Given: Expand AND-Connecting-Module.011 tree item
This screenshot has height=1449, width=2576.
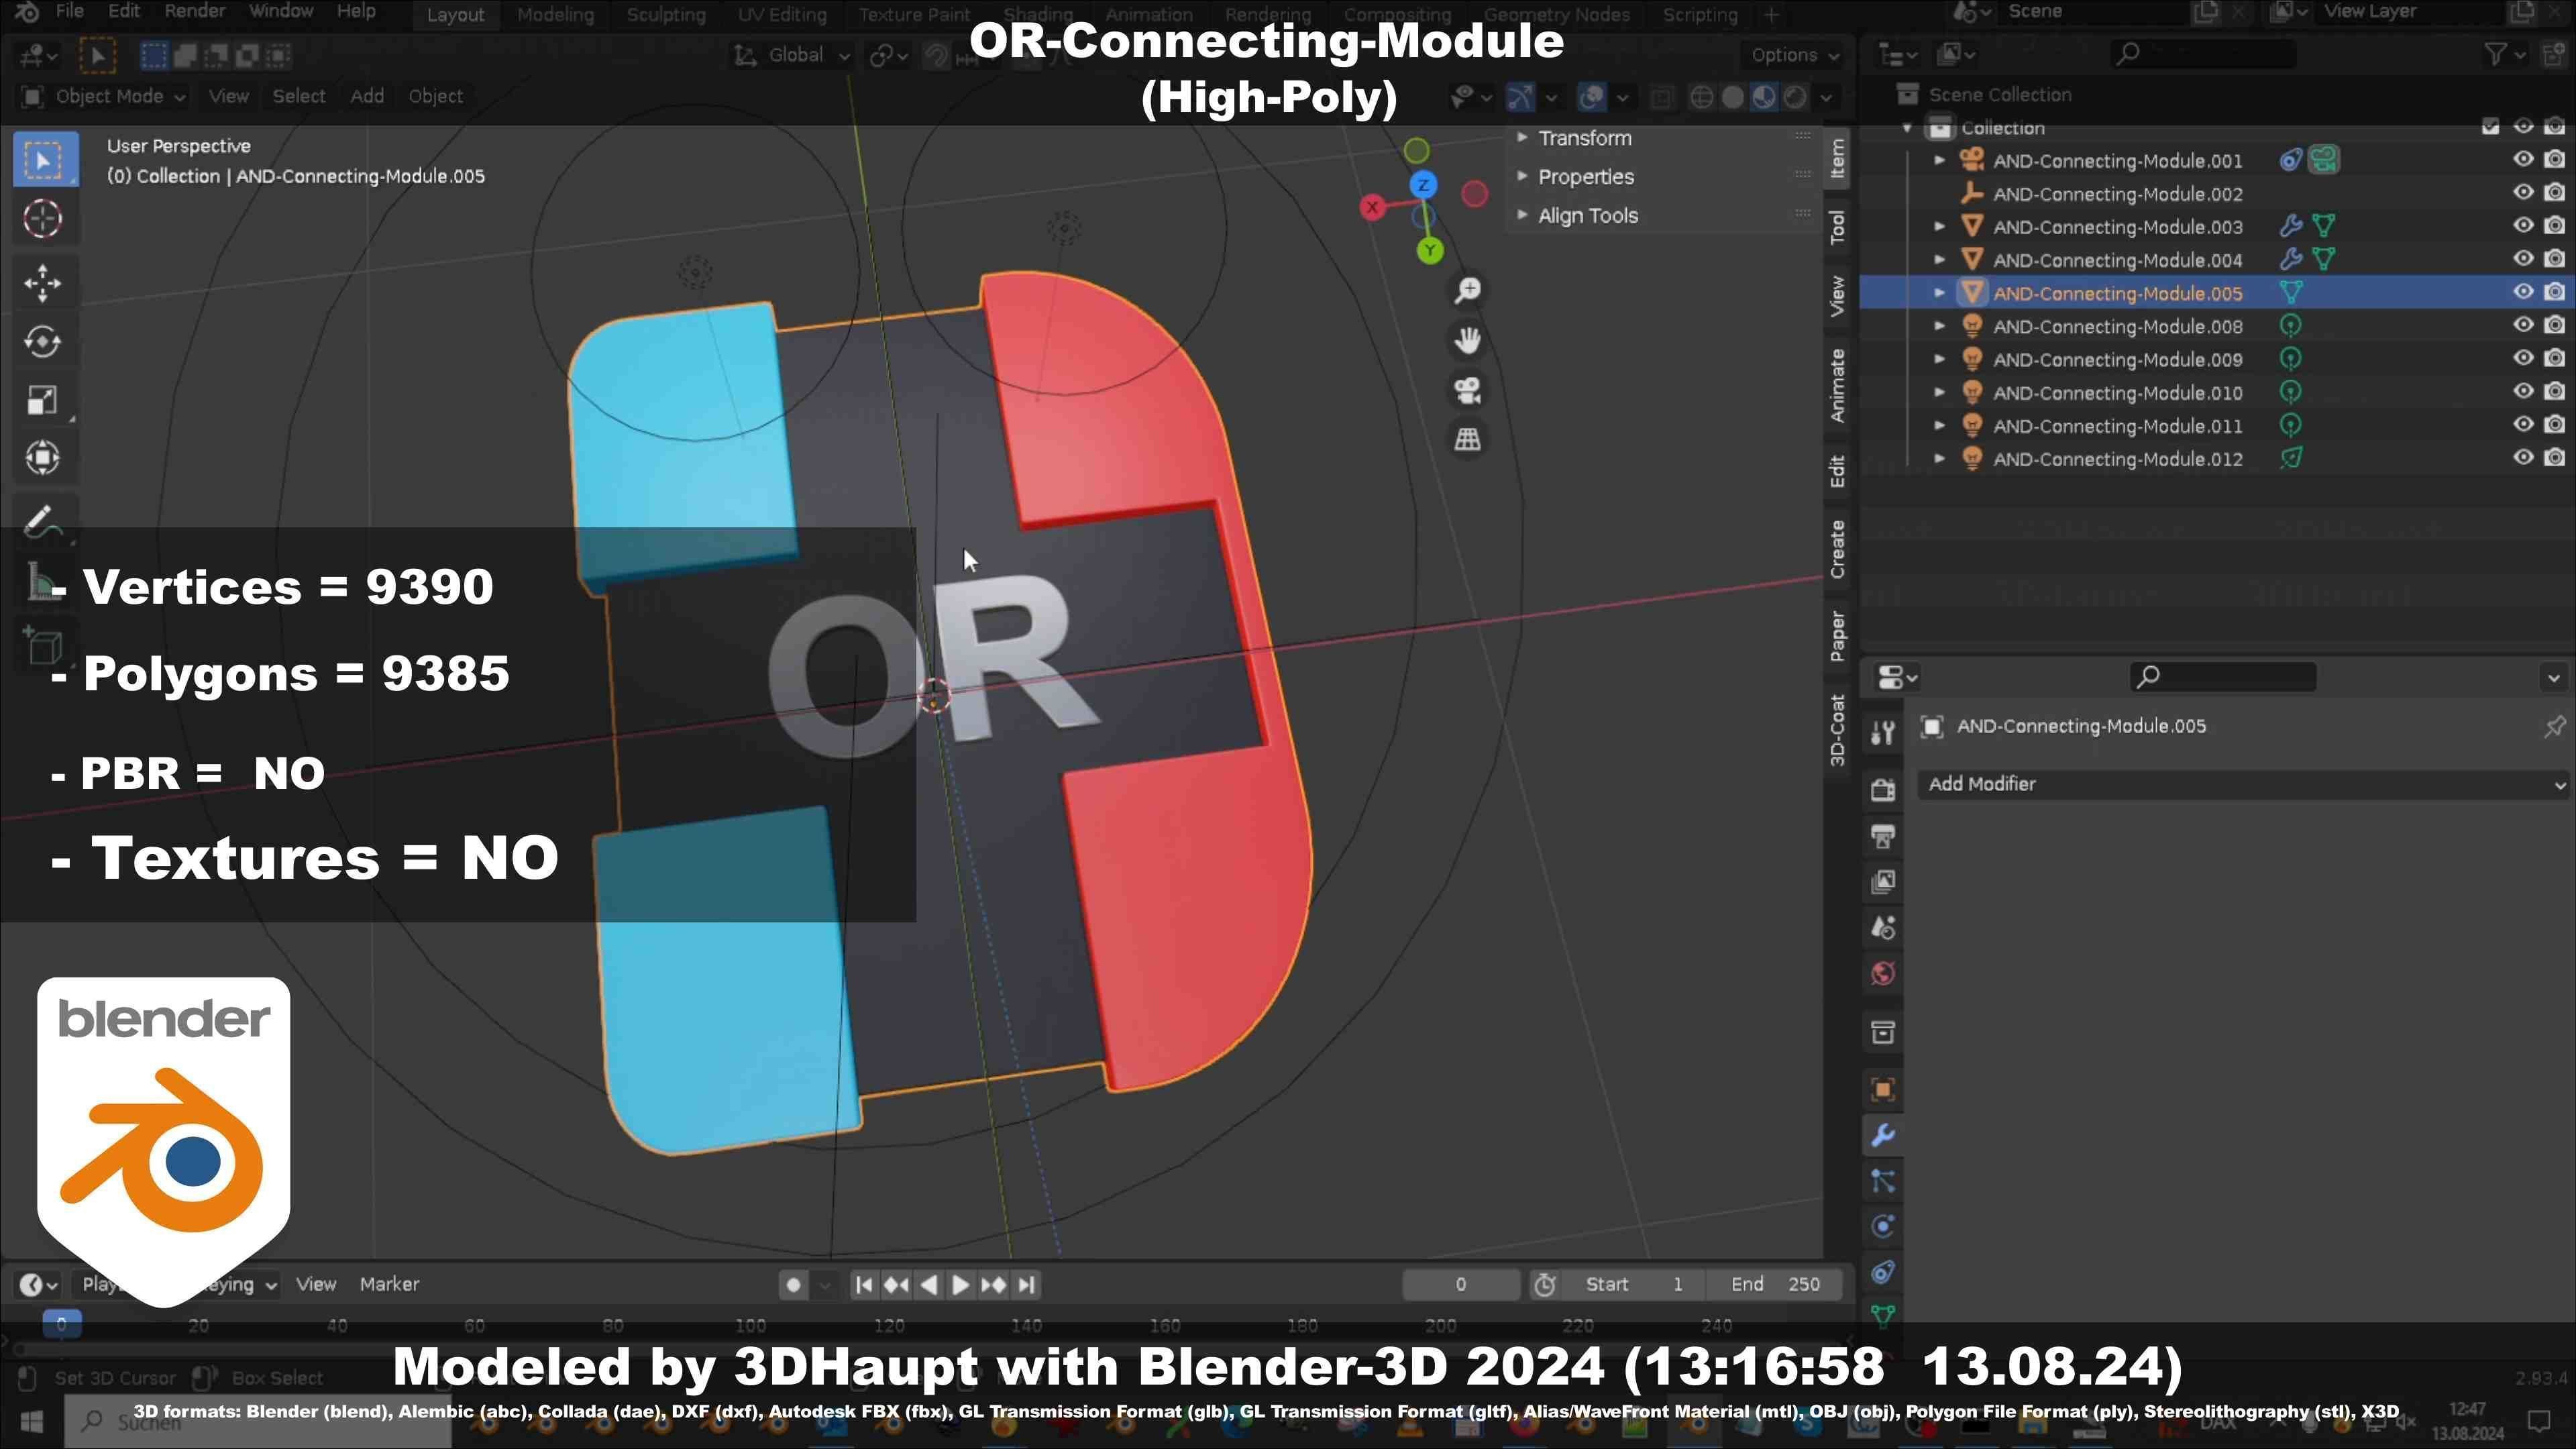Looking at the screenshot, I should [x=1939, y=425].
